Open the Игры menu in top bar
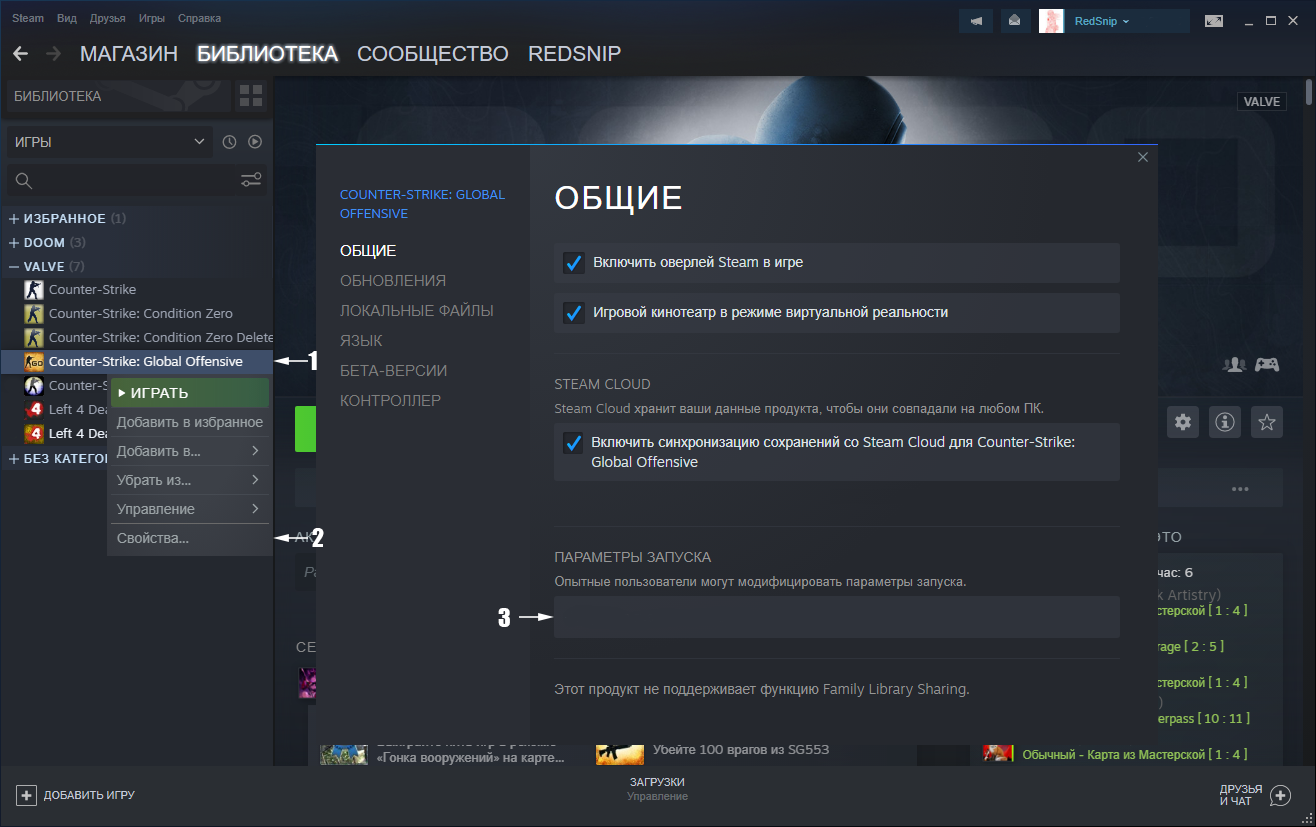The width and height of the screenshot is (1316, 827). pyautogui.click(x=152, y=19)
